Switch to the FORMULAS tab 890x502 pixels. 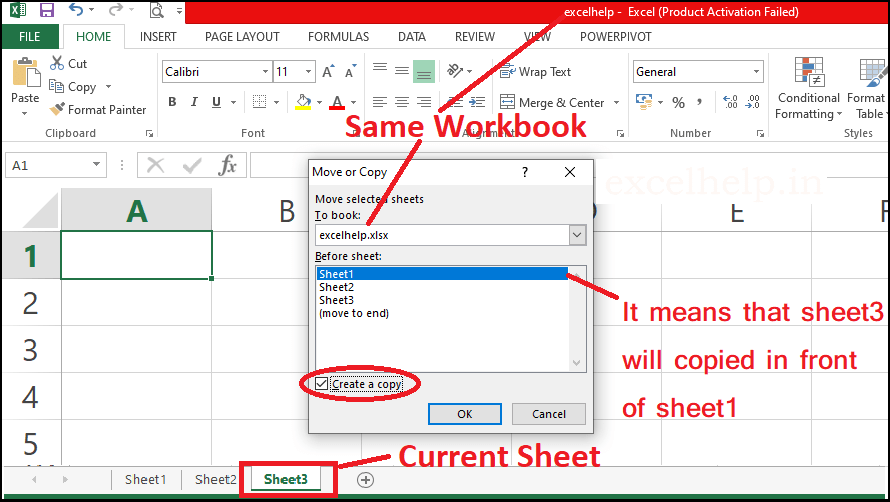(x=338, y=37)
